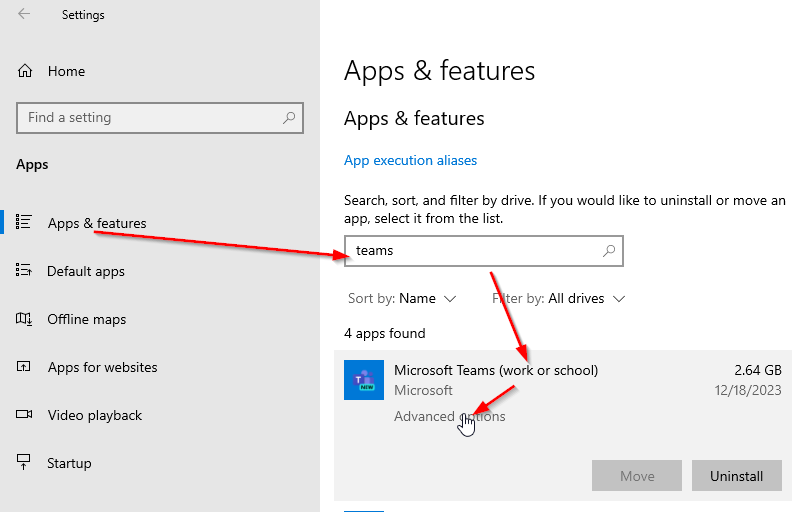Screen dimensions: 802x512
Task: Click the Default apps icon
Action: pyautogui.click(x=24, y=270)
